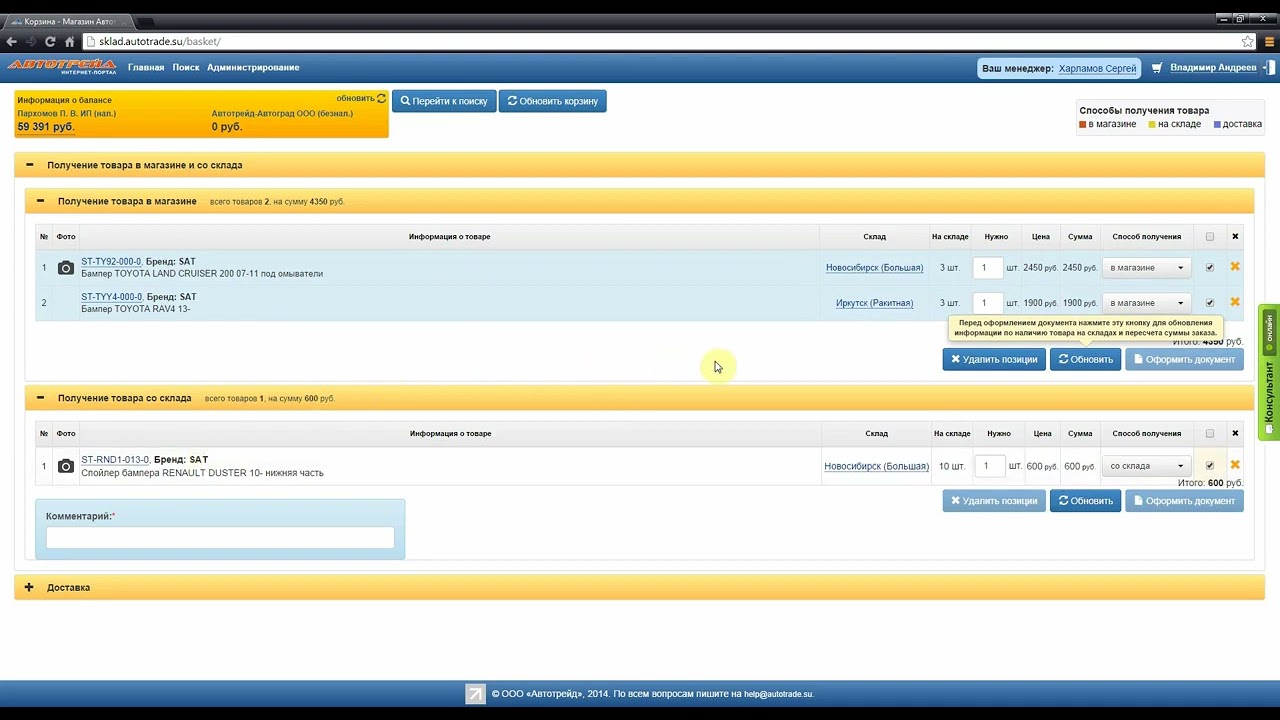
Task: Click 'Обновить корзину' button
Action: pyautogui.click(x=552, y=101)
